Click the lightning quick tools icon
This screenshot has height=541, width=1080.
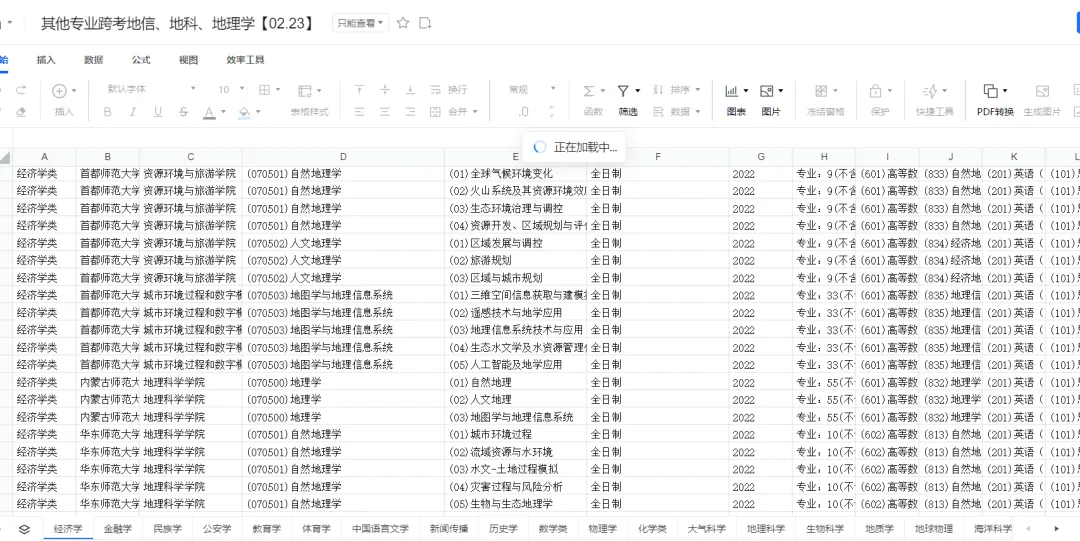pyautogui.click(x=930, y=90)
